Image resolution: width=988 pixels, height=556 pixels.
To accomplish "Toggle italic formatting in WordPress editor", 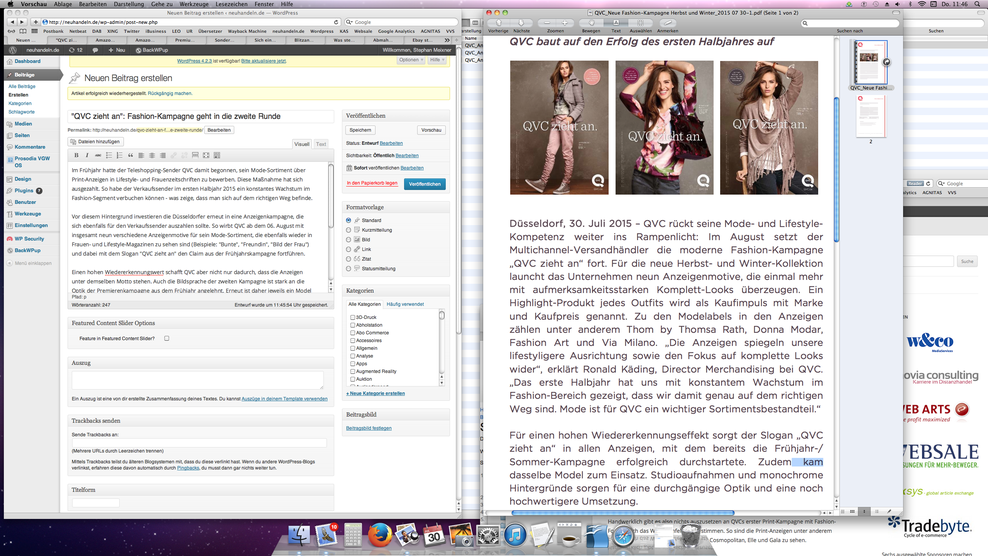I will 87,155.
